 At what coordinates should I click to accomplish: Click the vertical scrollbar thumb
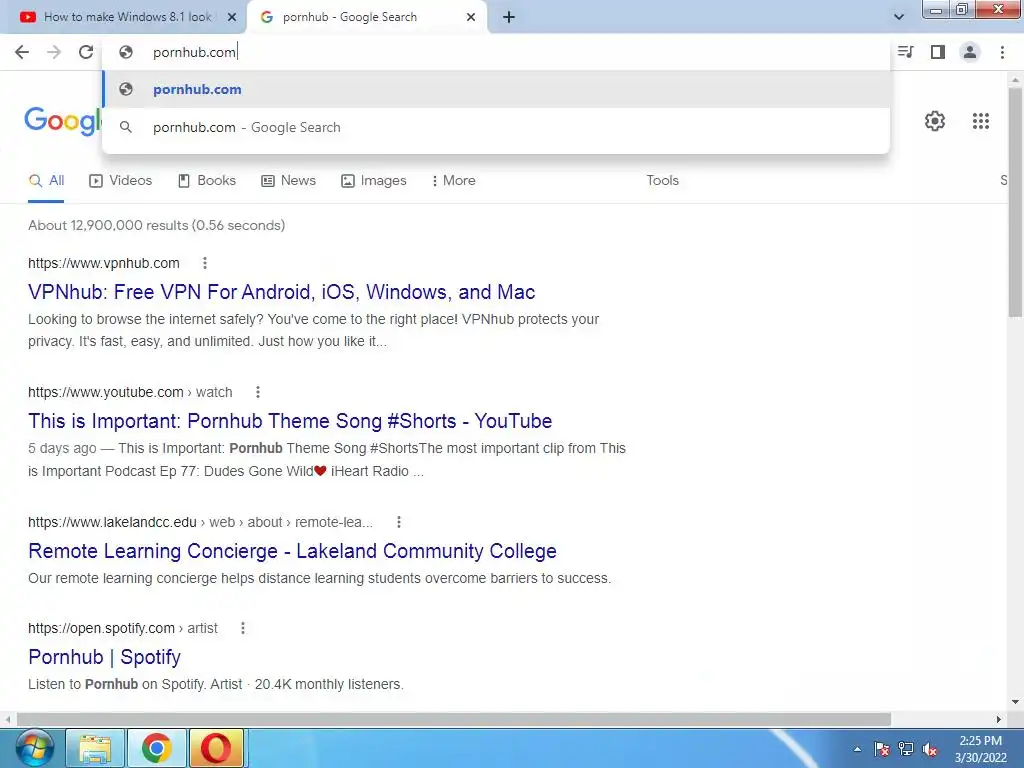(1015, 202)
